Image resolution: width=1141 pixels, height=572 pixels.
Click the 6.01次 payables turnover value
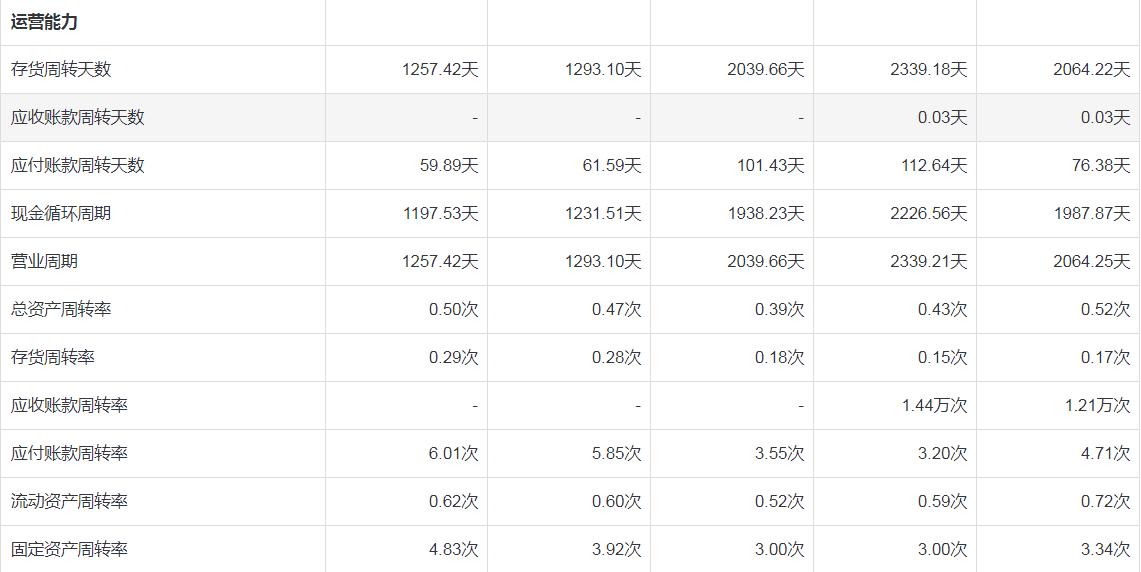[453, 453]
